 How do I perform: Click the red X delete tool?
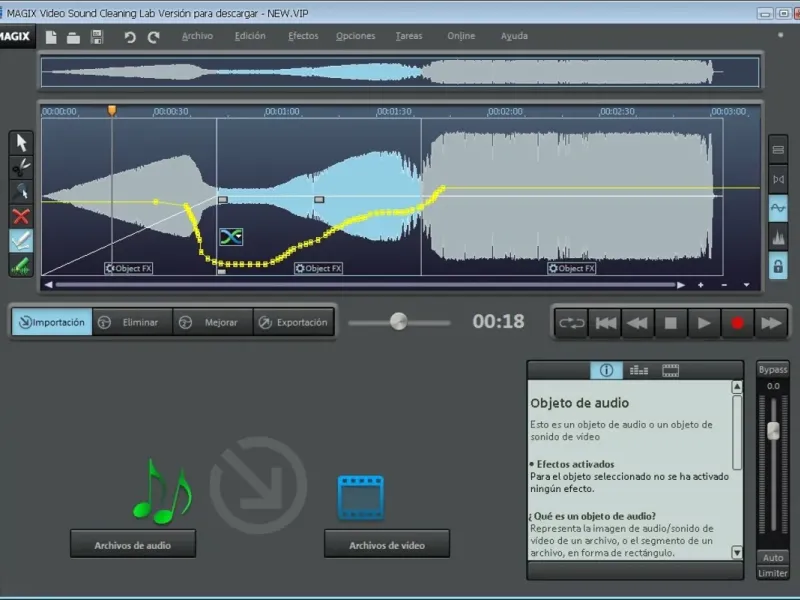point(21,216)
